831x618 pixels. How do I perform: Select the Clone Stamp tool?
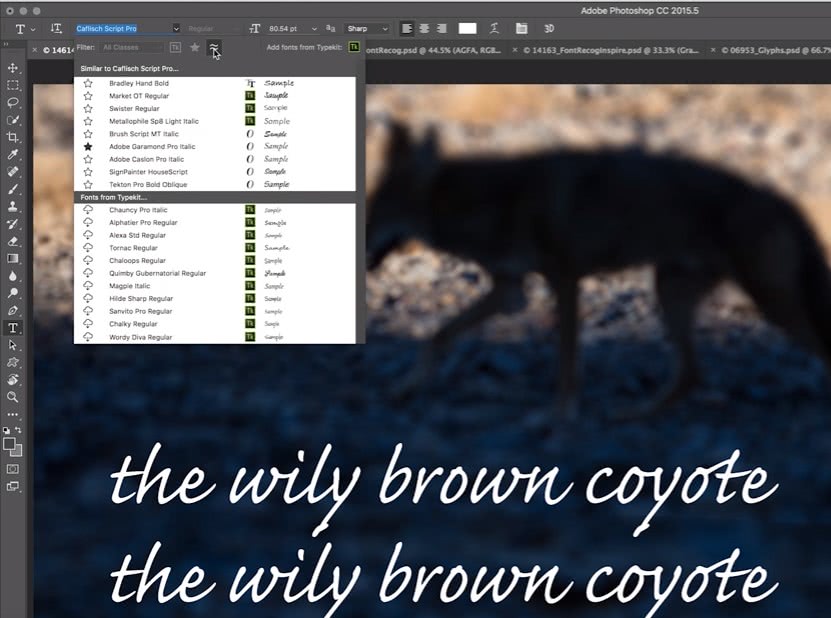click(x=13, y=207)
